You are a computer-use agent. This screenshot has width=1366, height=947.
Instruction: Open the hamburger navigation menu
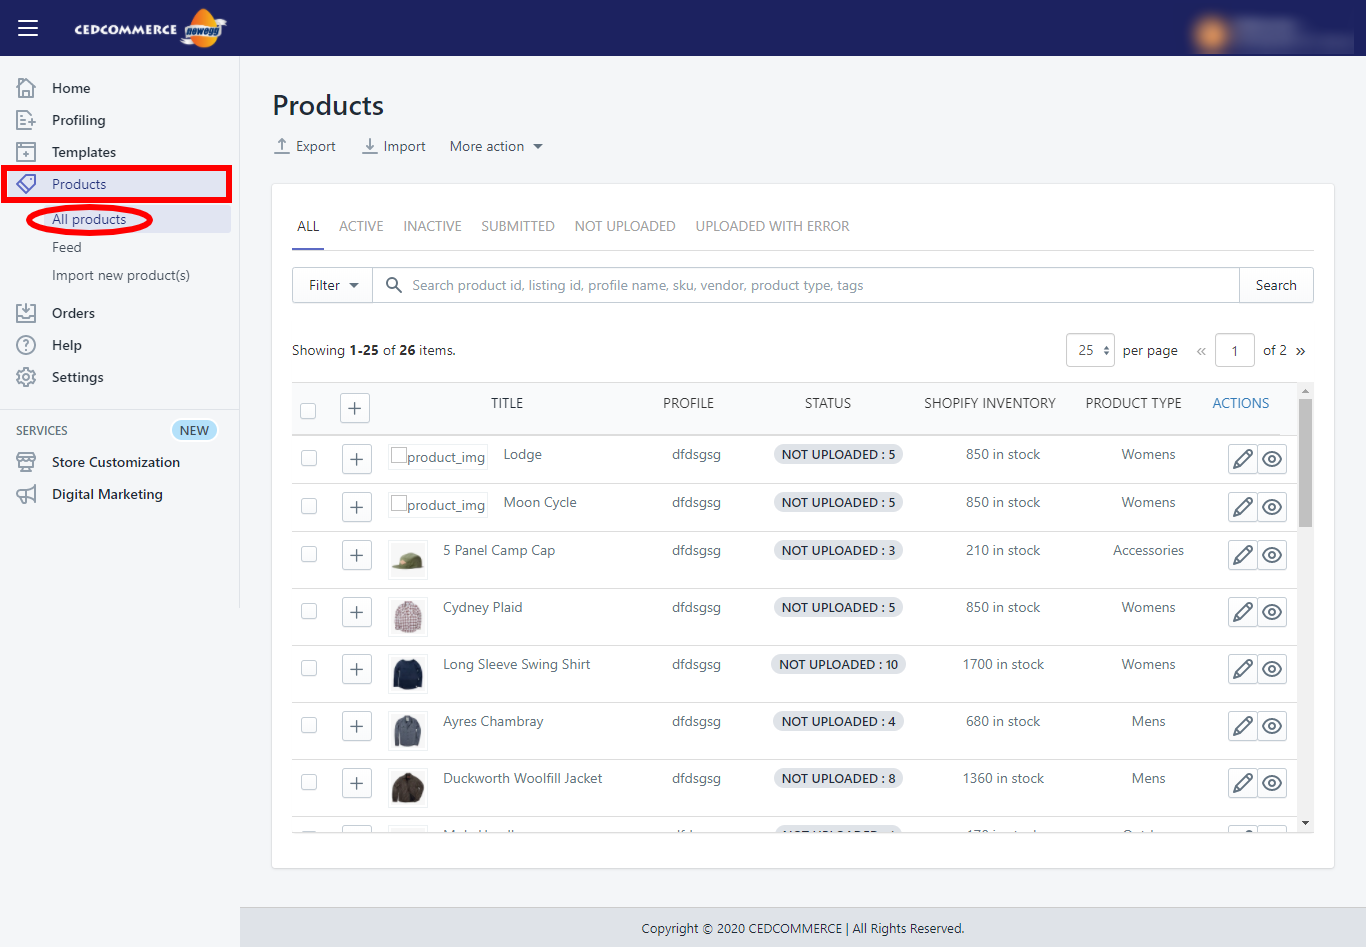28,28
